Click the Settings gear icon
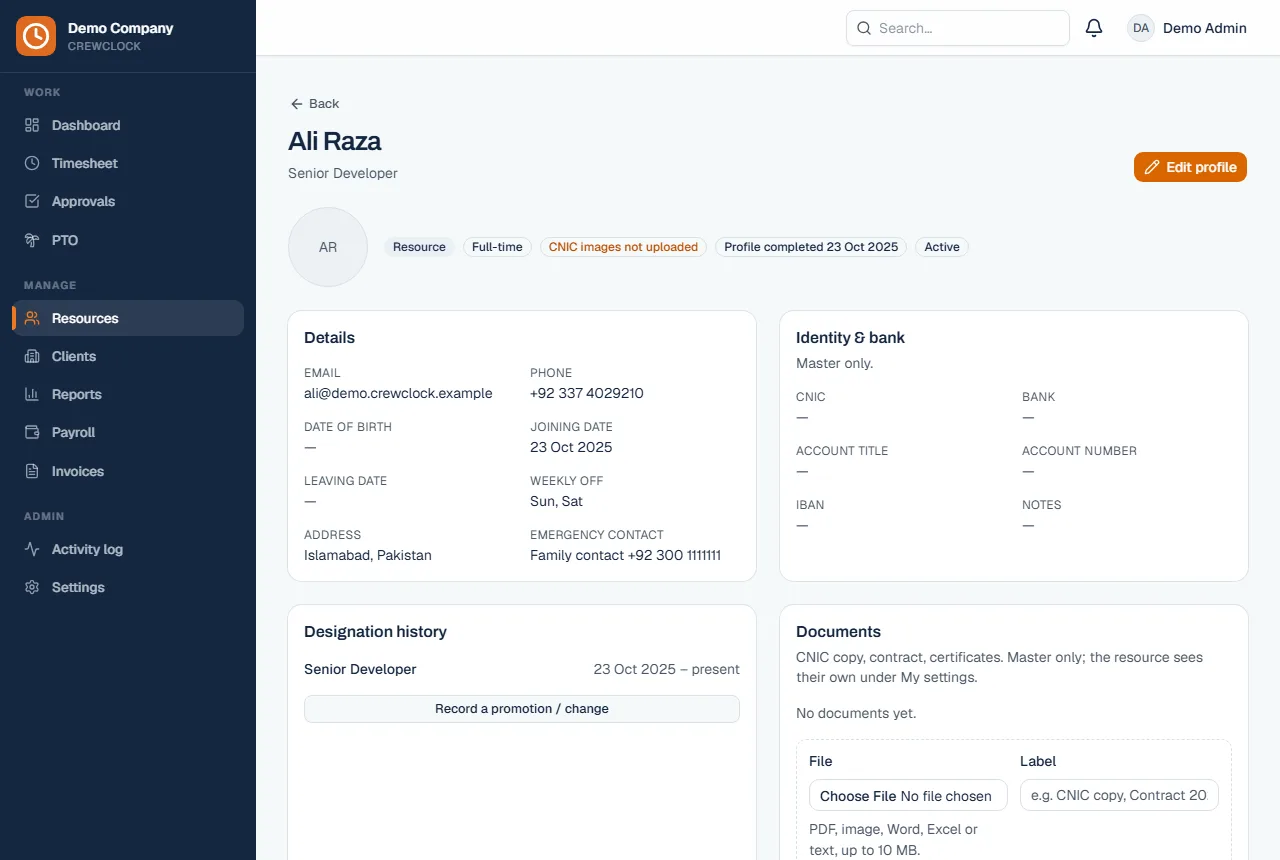 click(32, 587)
